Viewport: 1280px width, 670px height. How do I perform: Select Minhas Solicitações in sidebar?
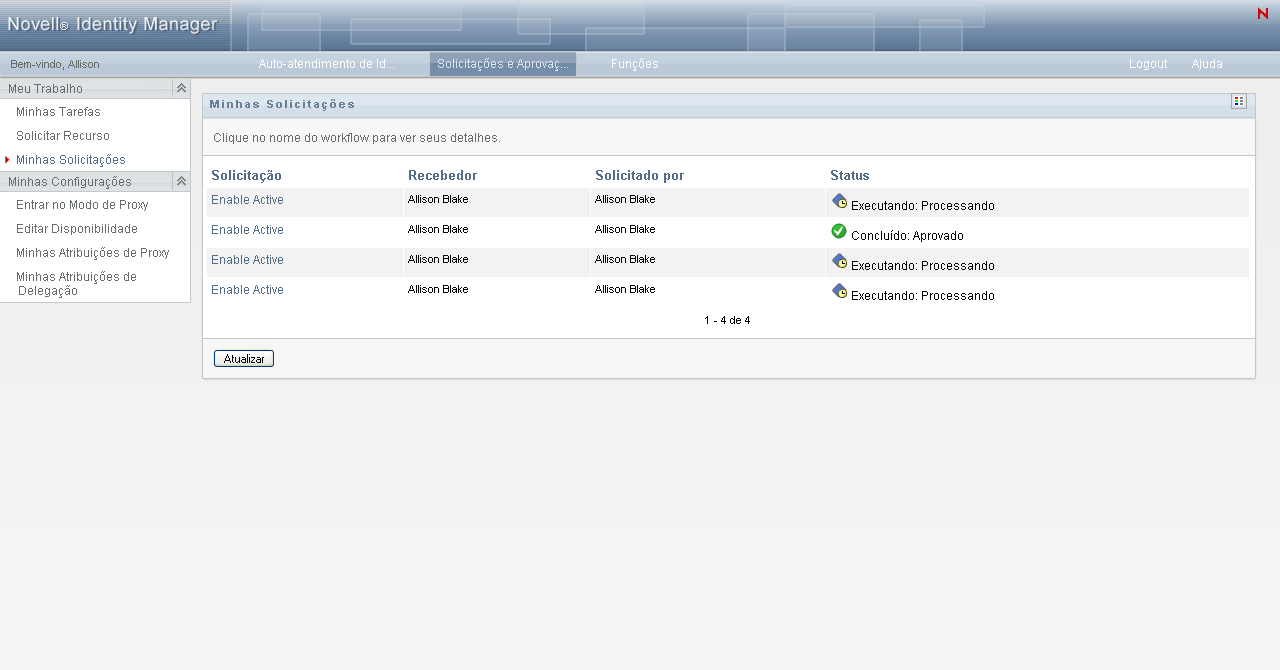click(x=71, y=160)
